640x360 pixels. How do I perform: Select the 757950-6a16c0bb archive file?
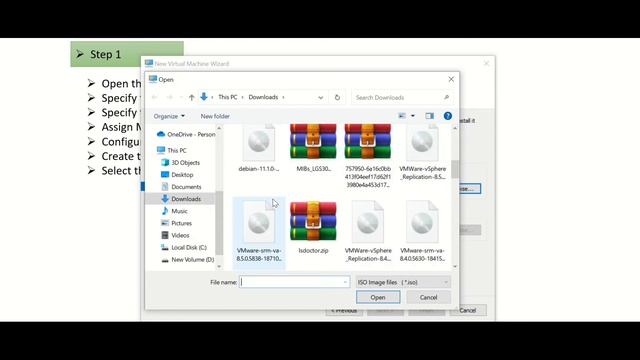(368, 156)
